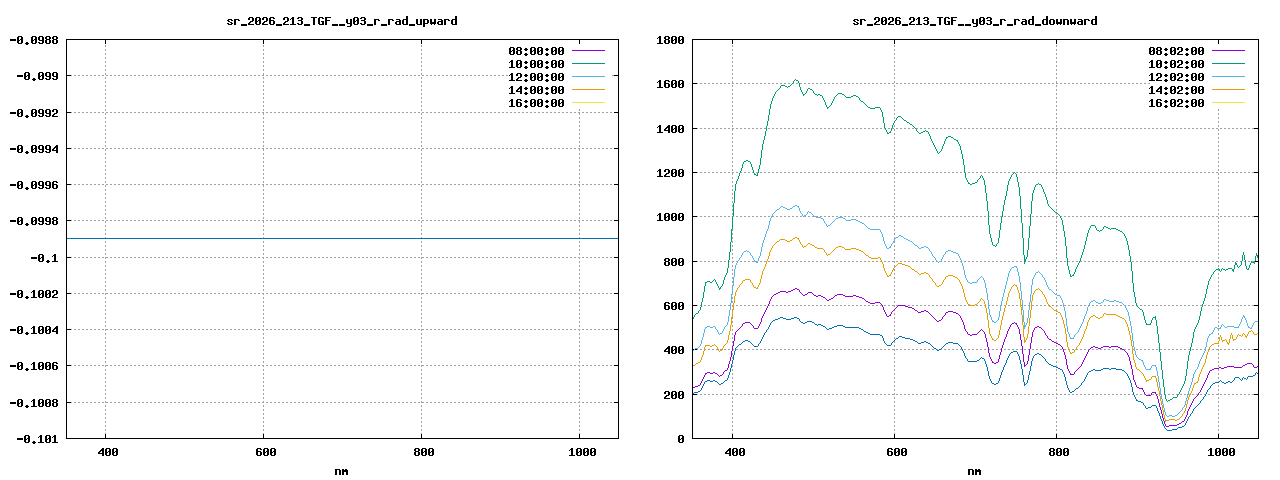
Task: Click the nm axis label under left plot
Action: (341, 470)
